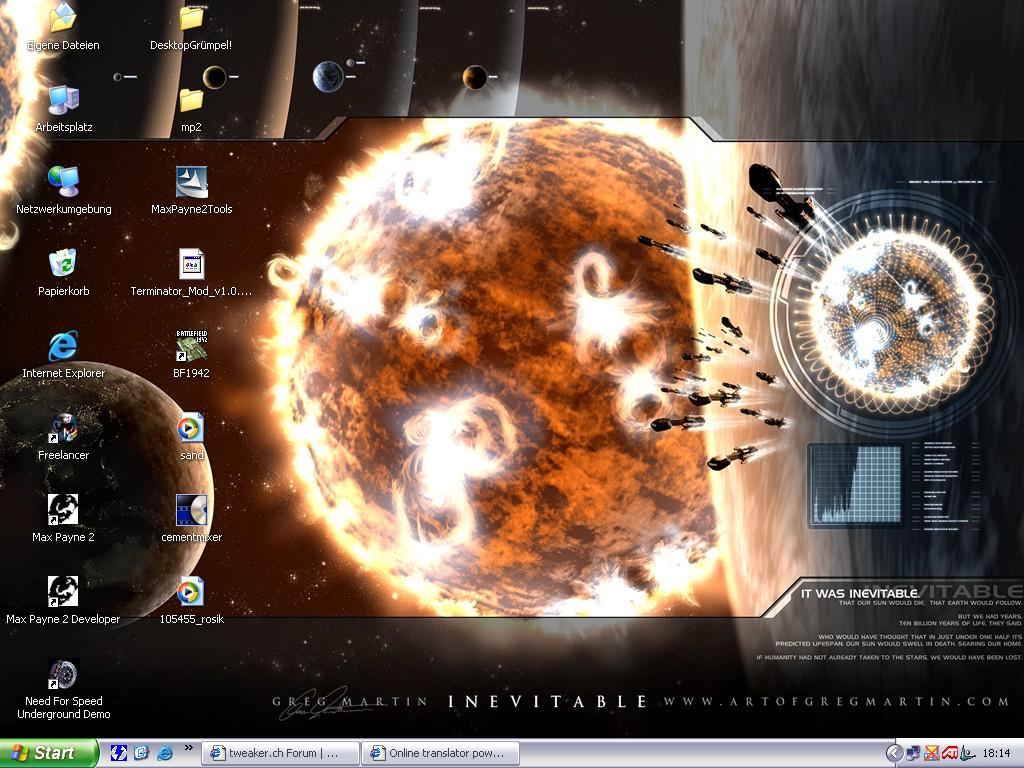The width and height of the screenshot is (1024, 768).
Task: Switch to tweaker.ch Forum taskbar window
Action: point(279,753)
